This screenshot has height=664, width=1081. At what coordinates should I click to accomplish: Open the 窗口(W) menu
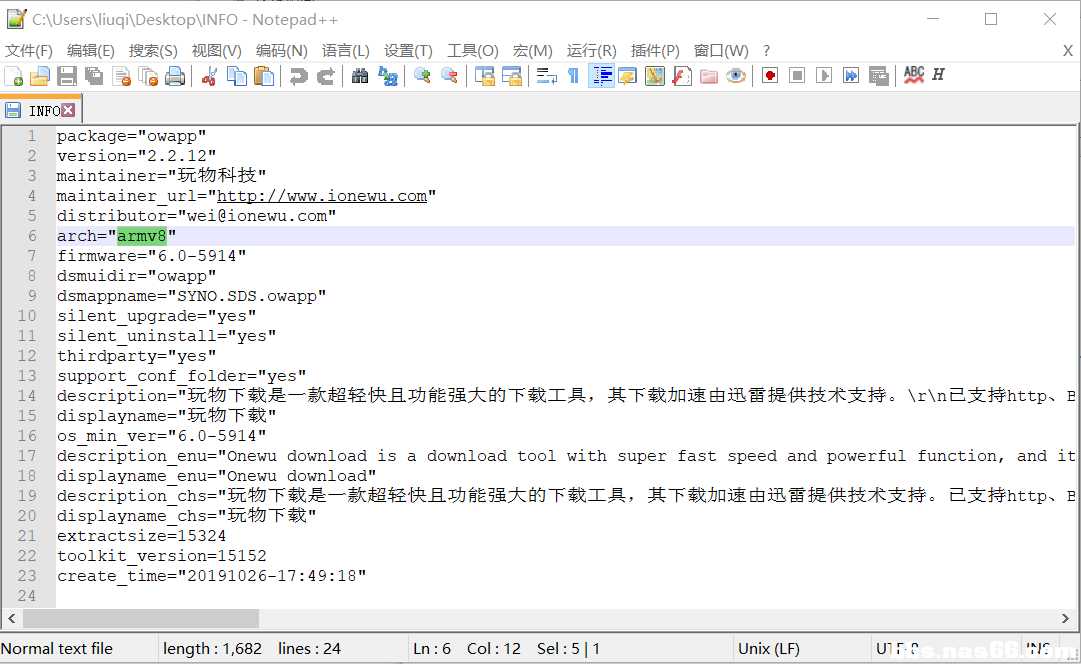(720, 51)
